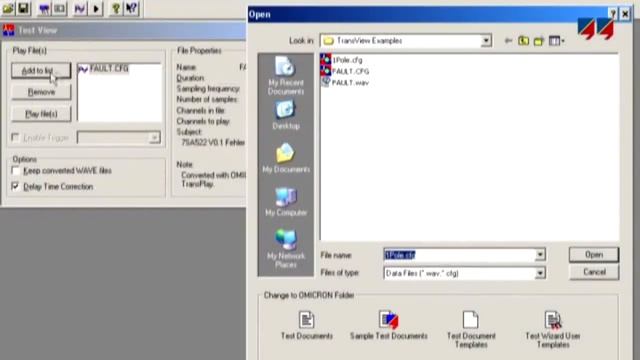This screenshot has height=360, width=640.
Task: Toggle the Enable Trigger checkbox
Action: coord(16,138)
